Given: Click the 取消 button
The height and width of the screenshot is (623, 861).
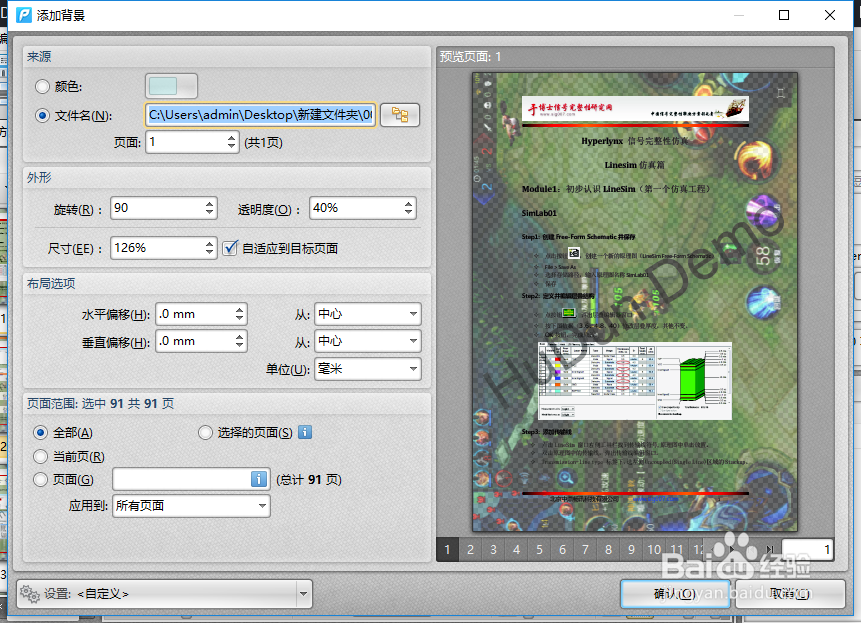Looking at the screenshot, I should pyautogui.click(x=790, y=594).
